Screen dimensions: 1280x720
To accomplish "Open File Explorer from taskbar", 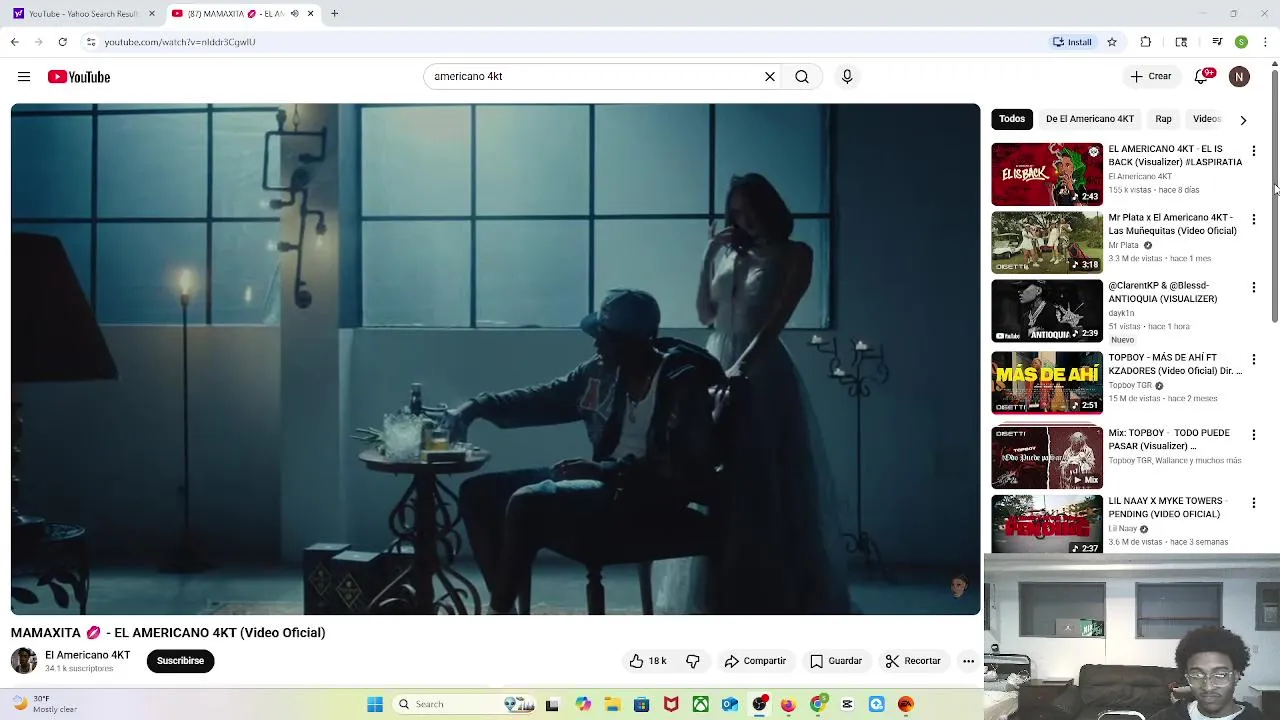I will pos(612,704).
